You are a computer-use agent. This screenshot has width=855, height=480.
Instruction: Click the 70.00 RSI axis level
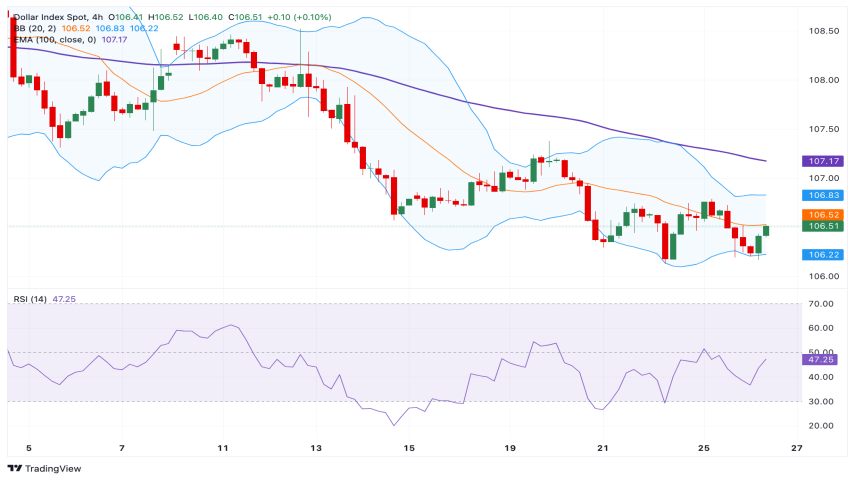point(821,303)
